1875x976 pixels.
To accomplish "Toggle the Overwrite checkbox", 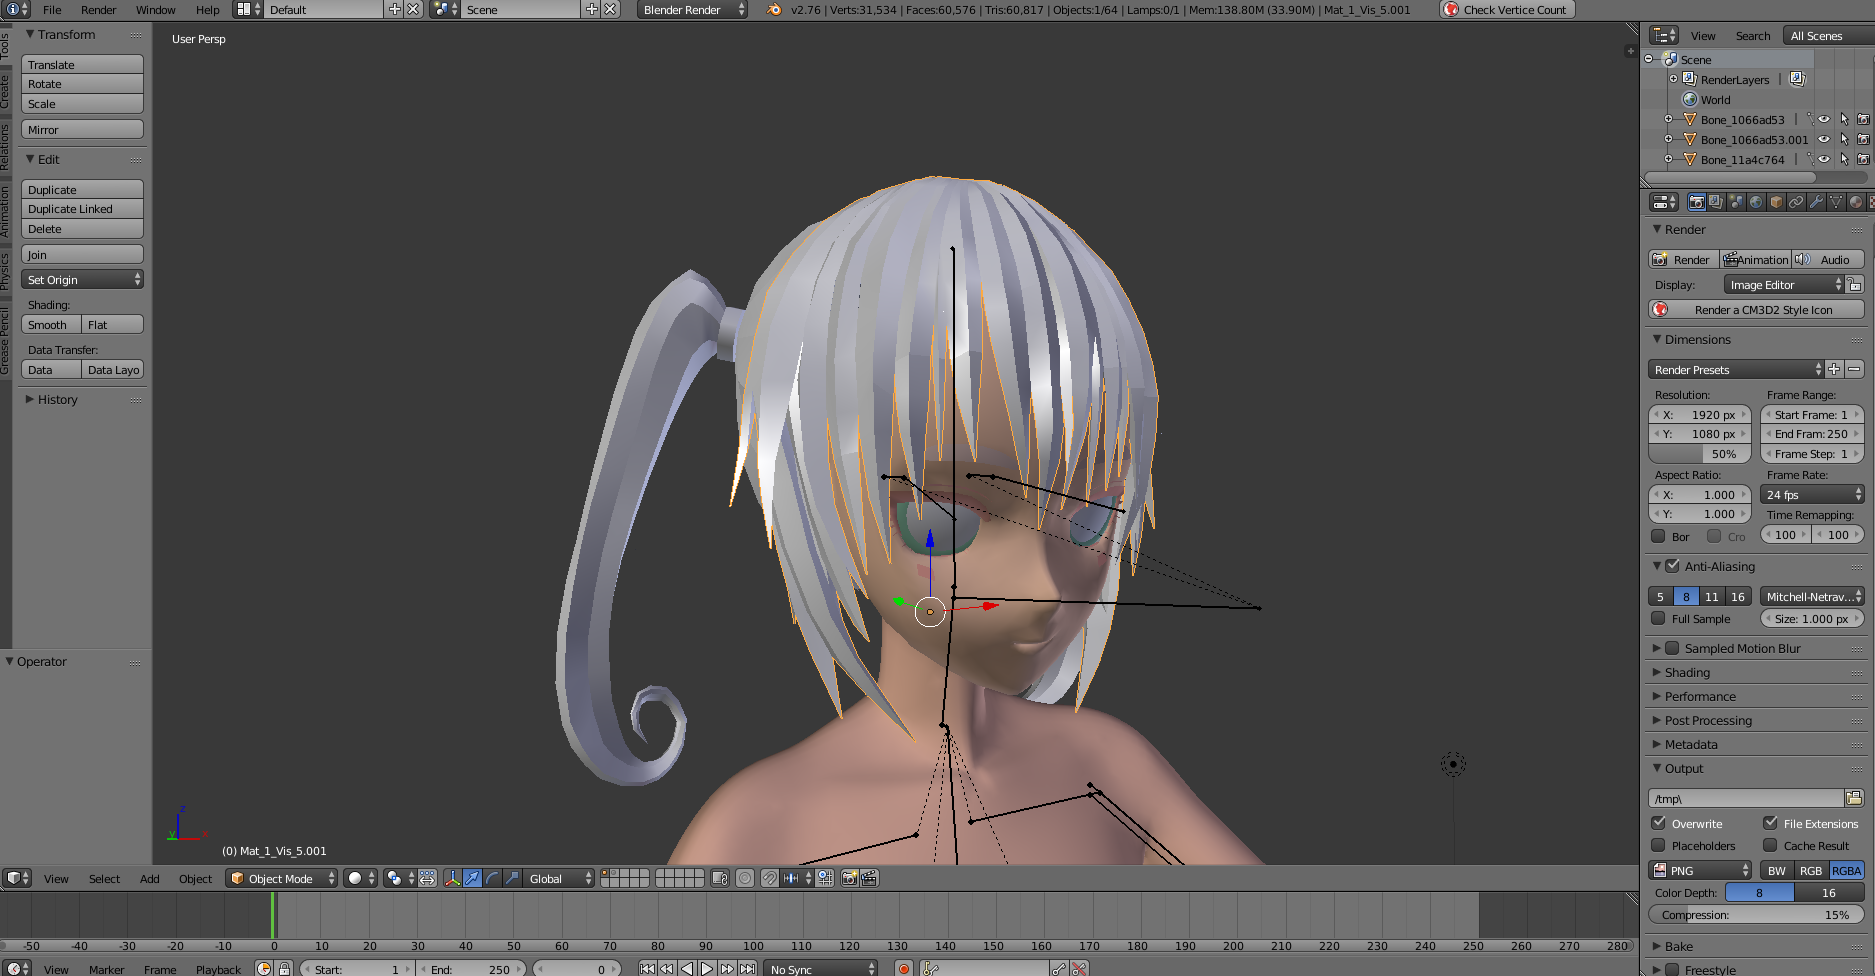I will click(x=1658, y=823).
